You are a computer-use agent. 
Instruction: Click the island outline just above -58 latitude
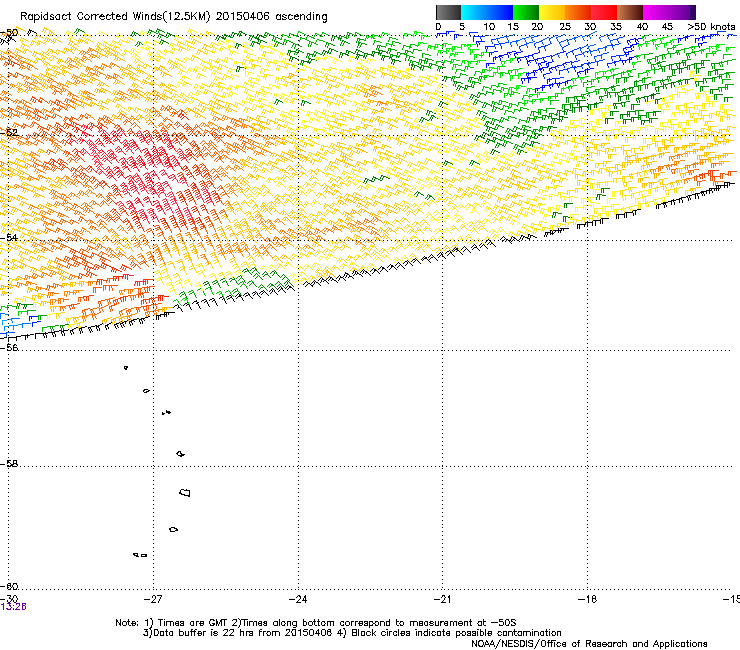180,454
